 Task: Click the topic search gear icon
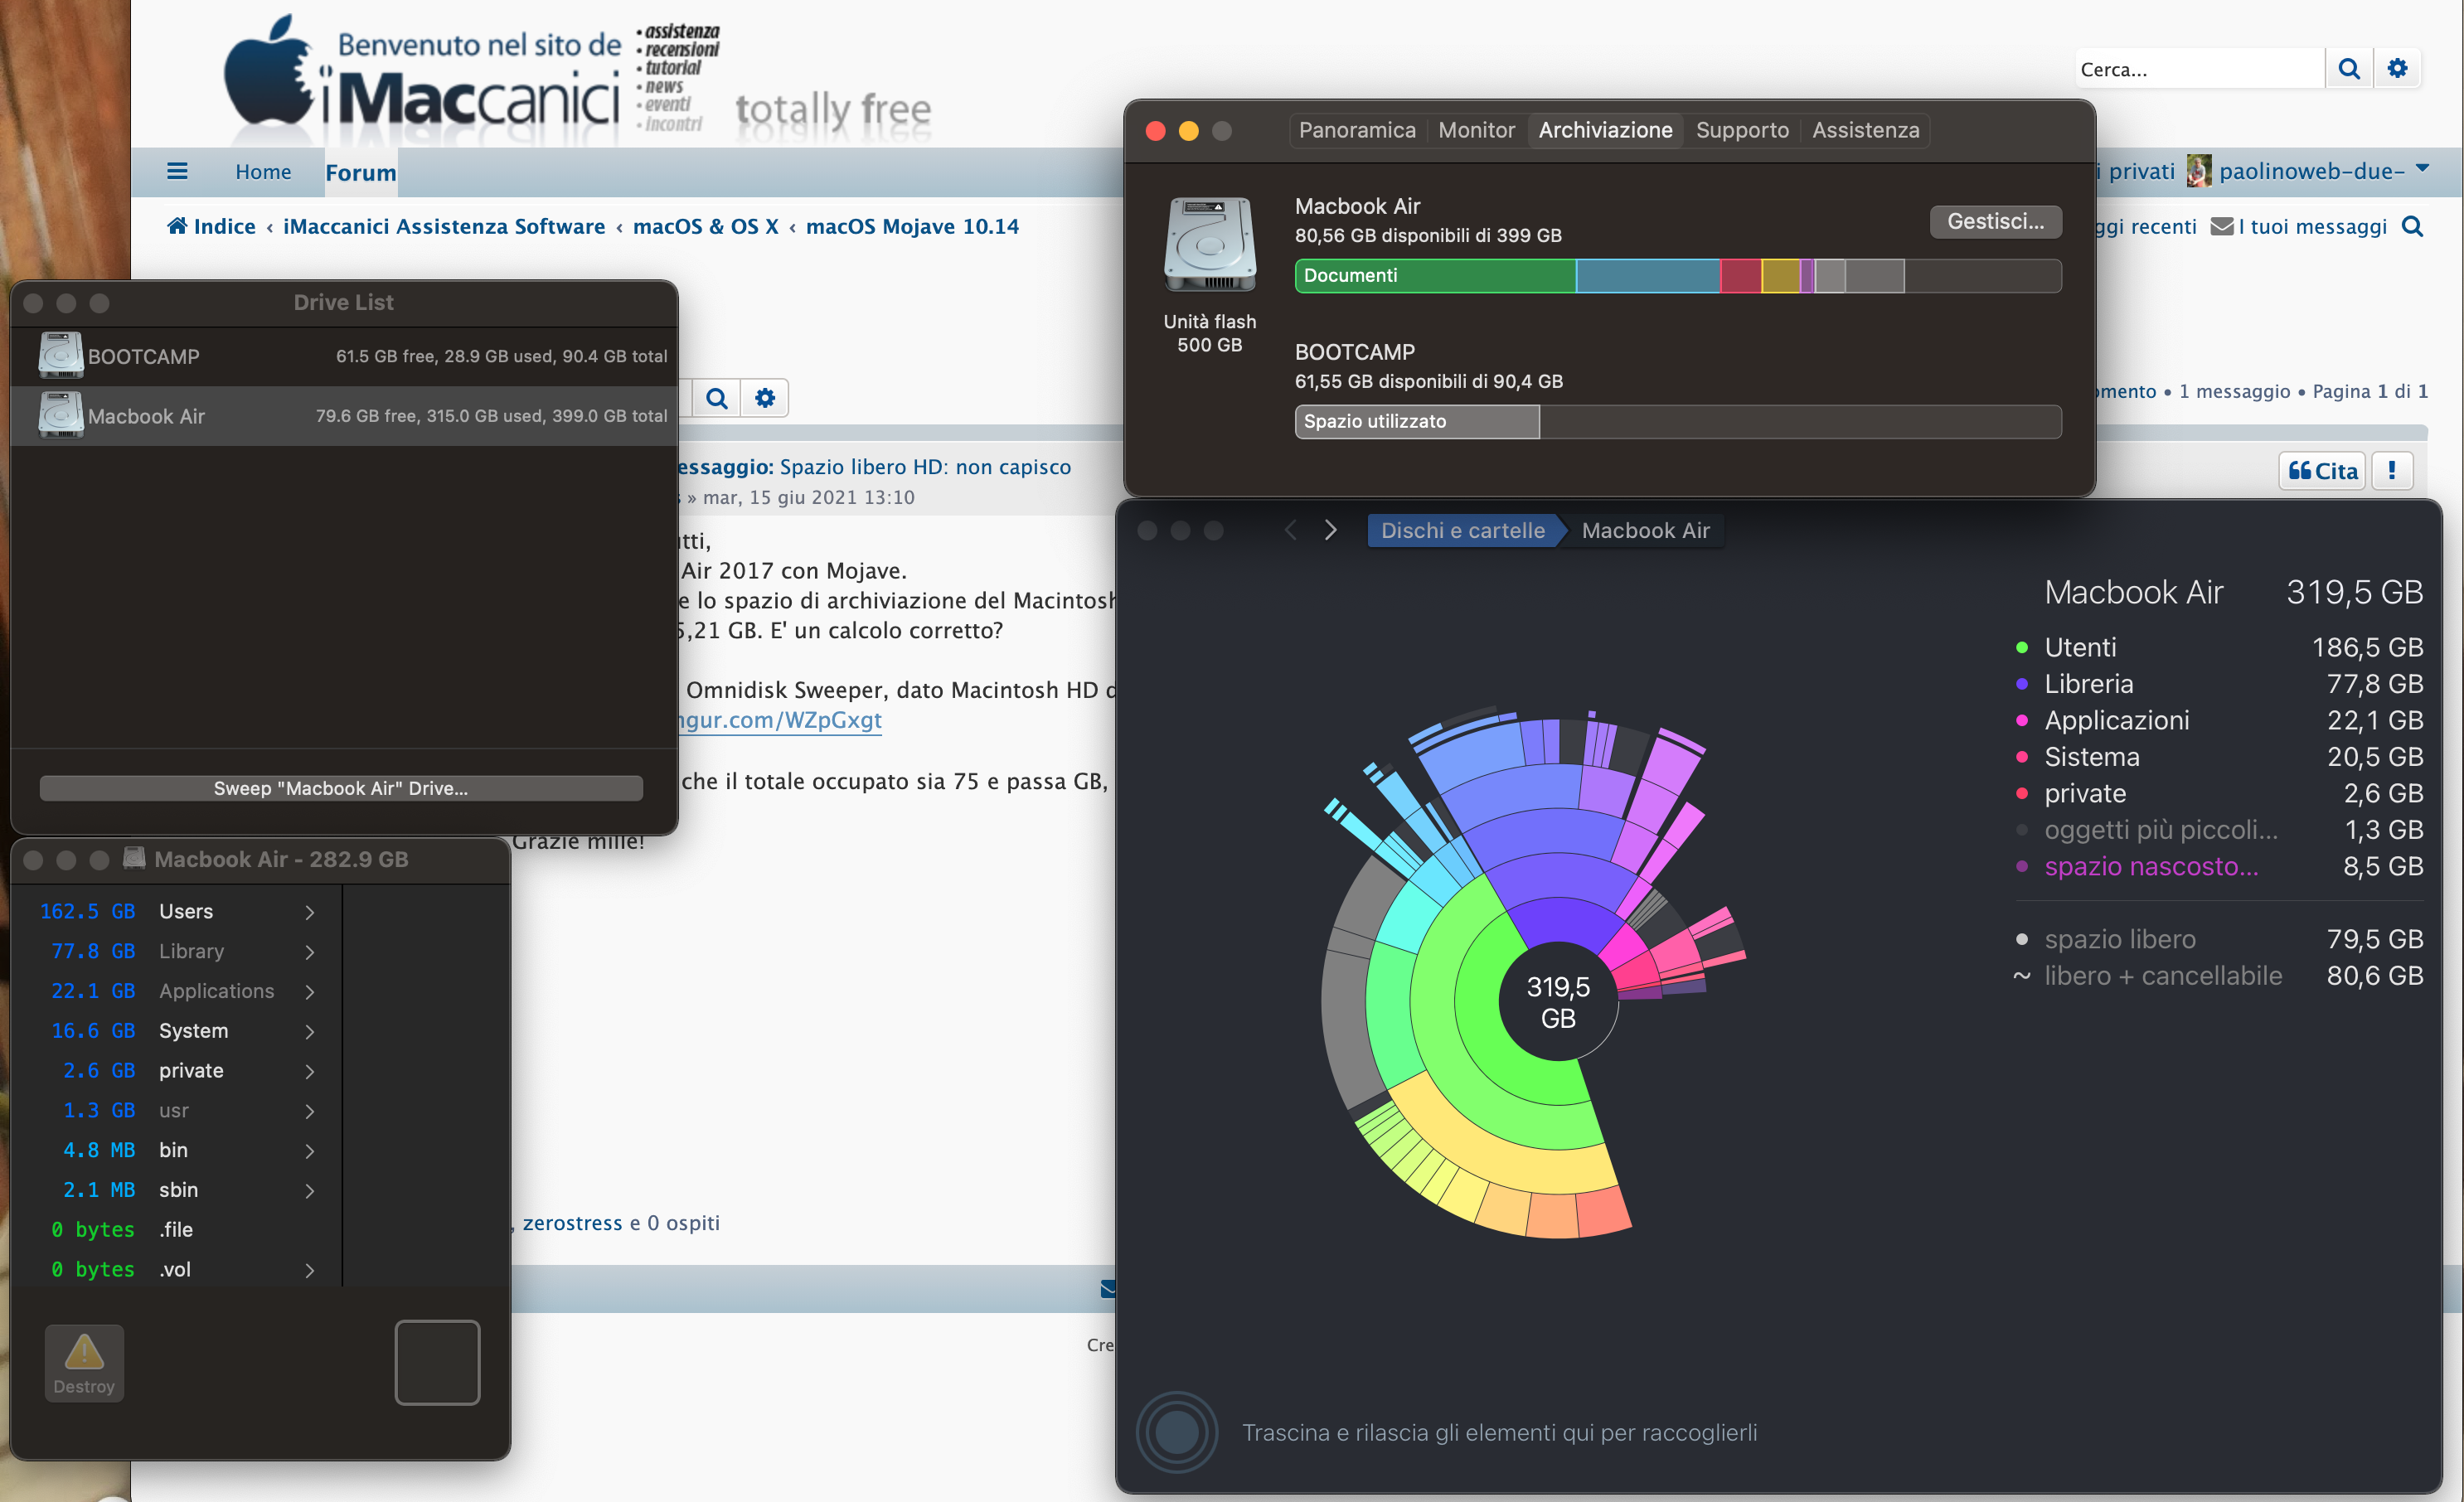(x=765, y=398)
